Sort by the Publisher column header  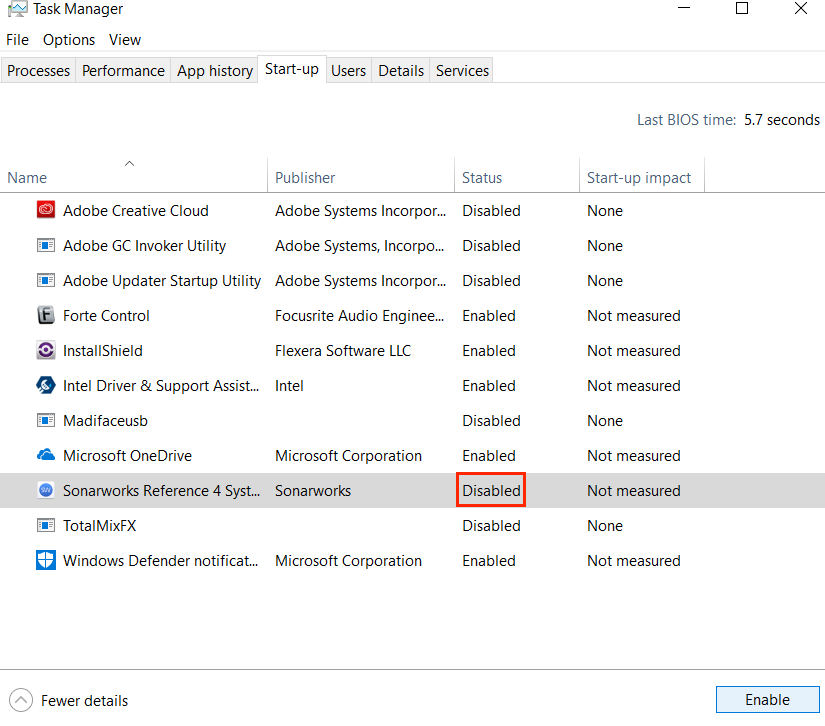coord(361,175)
